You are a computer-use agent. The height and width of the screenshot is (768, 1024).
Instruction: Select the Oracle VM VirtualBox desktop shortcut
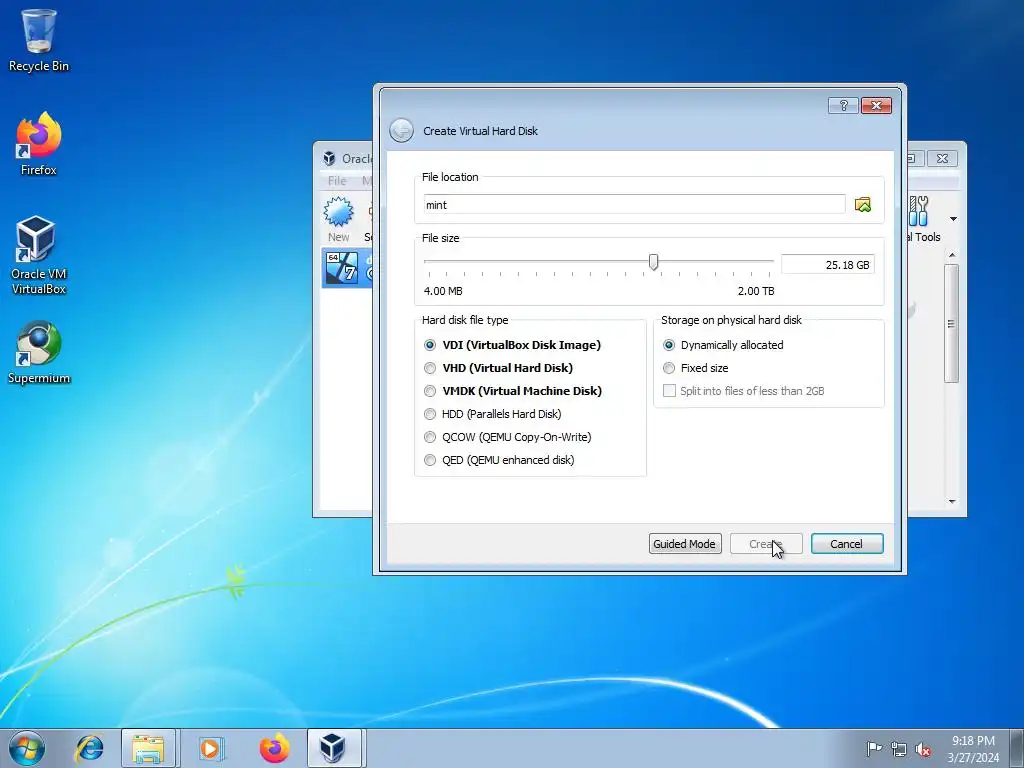click(39, 255)
